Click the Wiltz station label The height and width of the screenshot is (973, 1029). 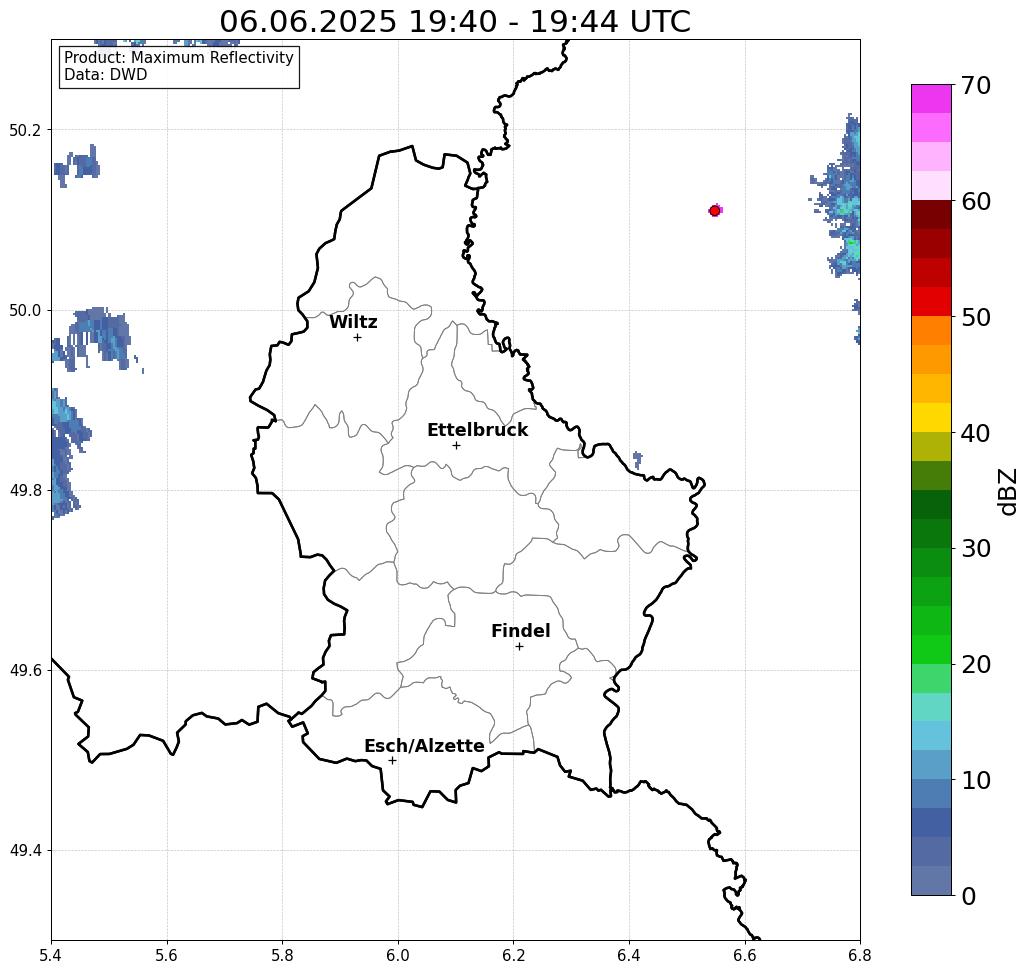coord(353,322)
